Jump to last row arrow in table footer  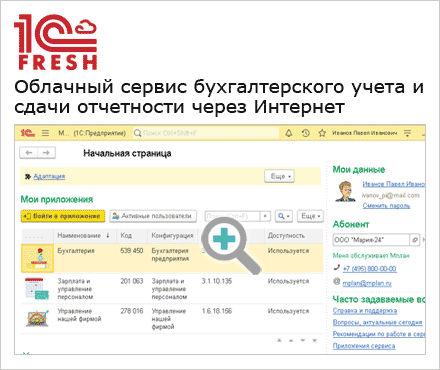(x=314, y=341)
